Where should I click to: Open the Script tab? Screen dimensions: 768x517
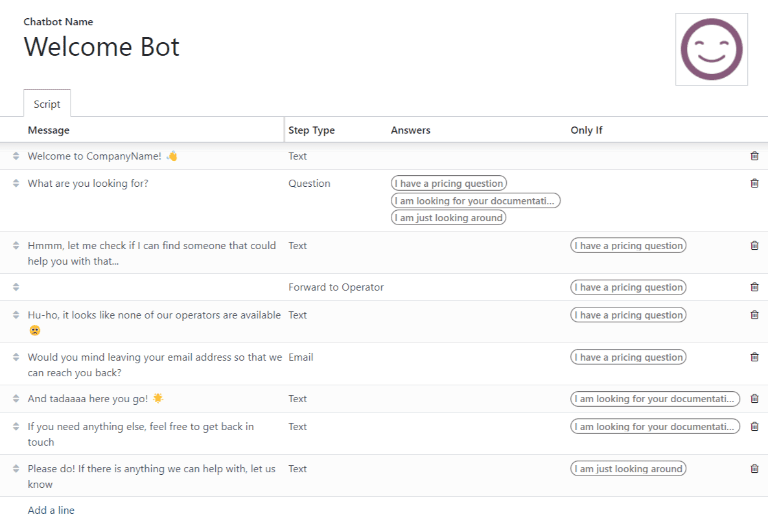coord(47,104)
